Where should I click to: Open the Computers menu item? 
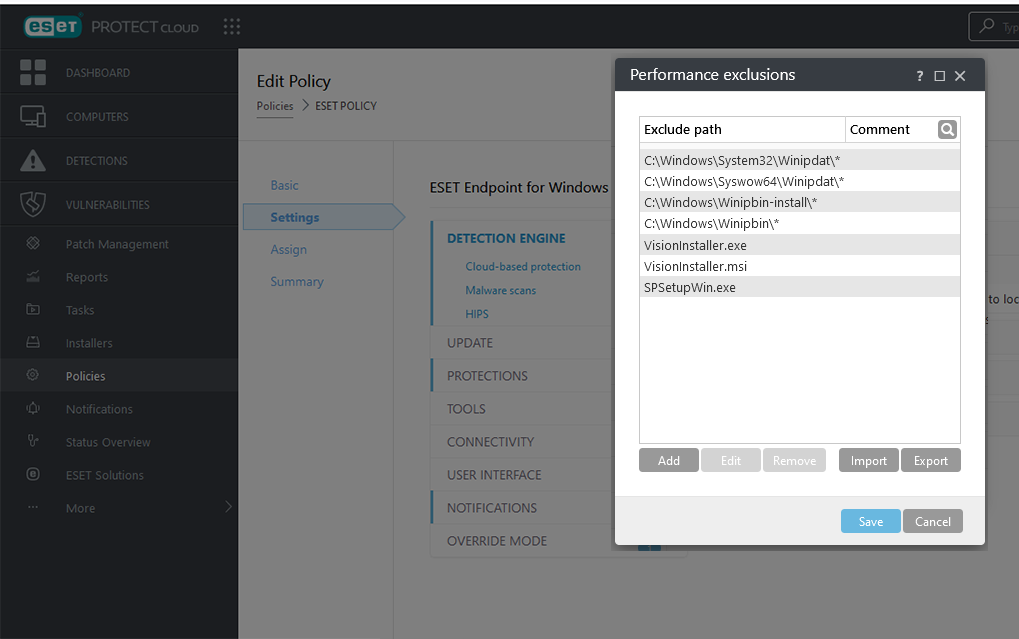pyautogui.click(x=97, y=117)
